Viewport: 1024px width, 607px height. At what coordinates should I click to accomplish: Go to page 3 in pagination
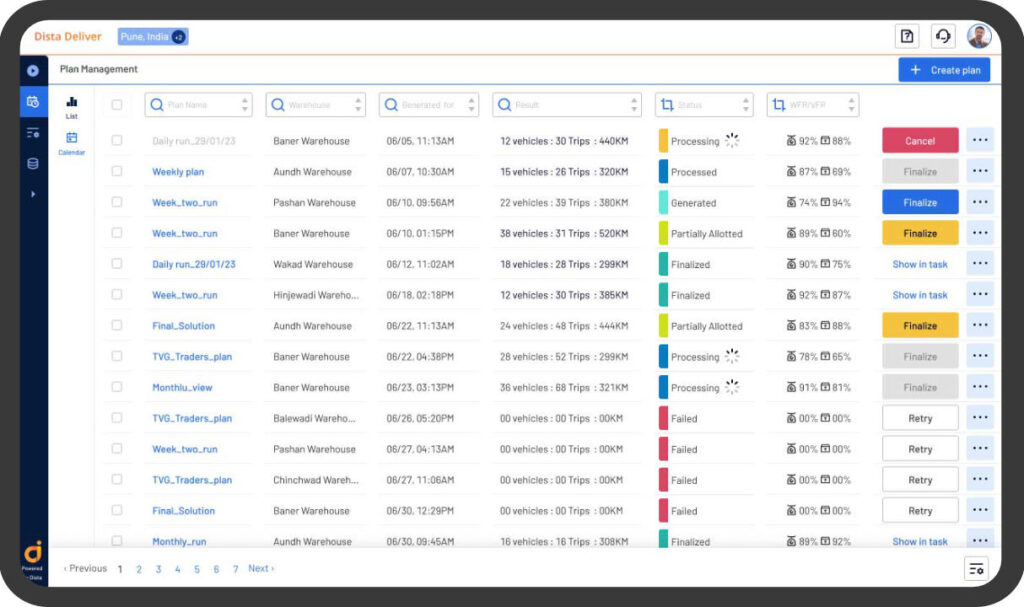point(157,568)
